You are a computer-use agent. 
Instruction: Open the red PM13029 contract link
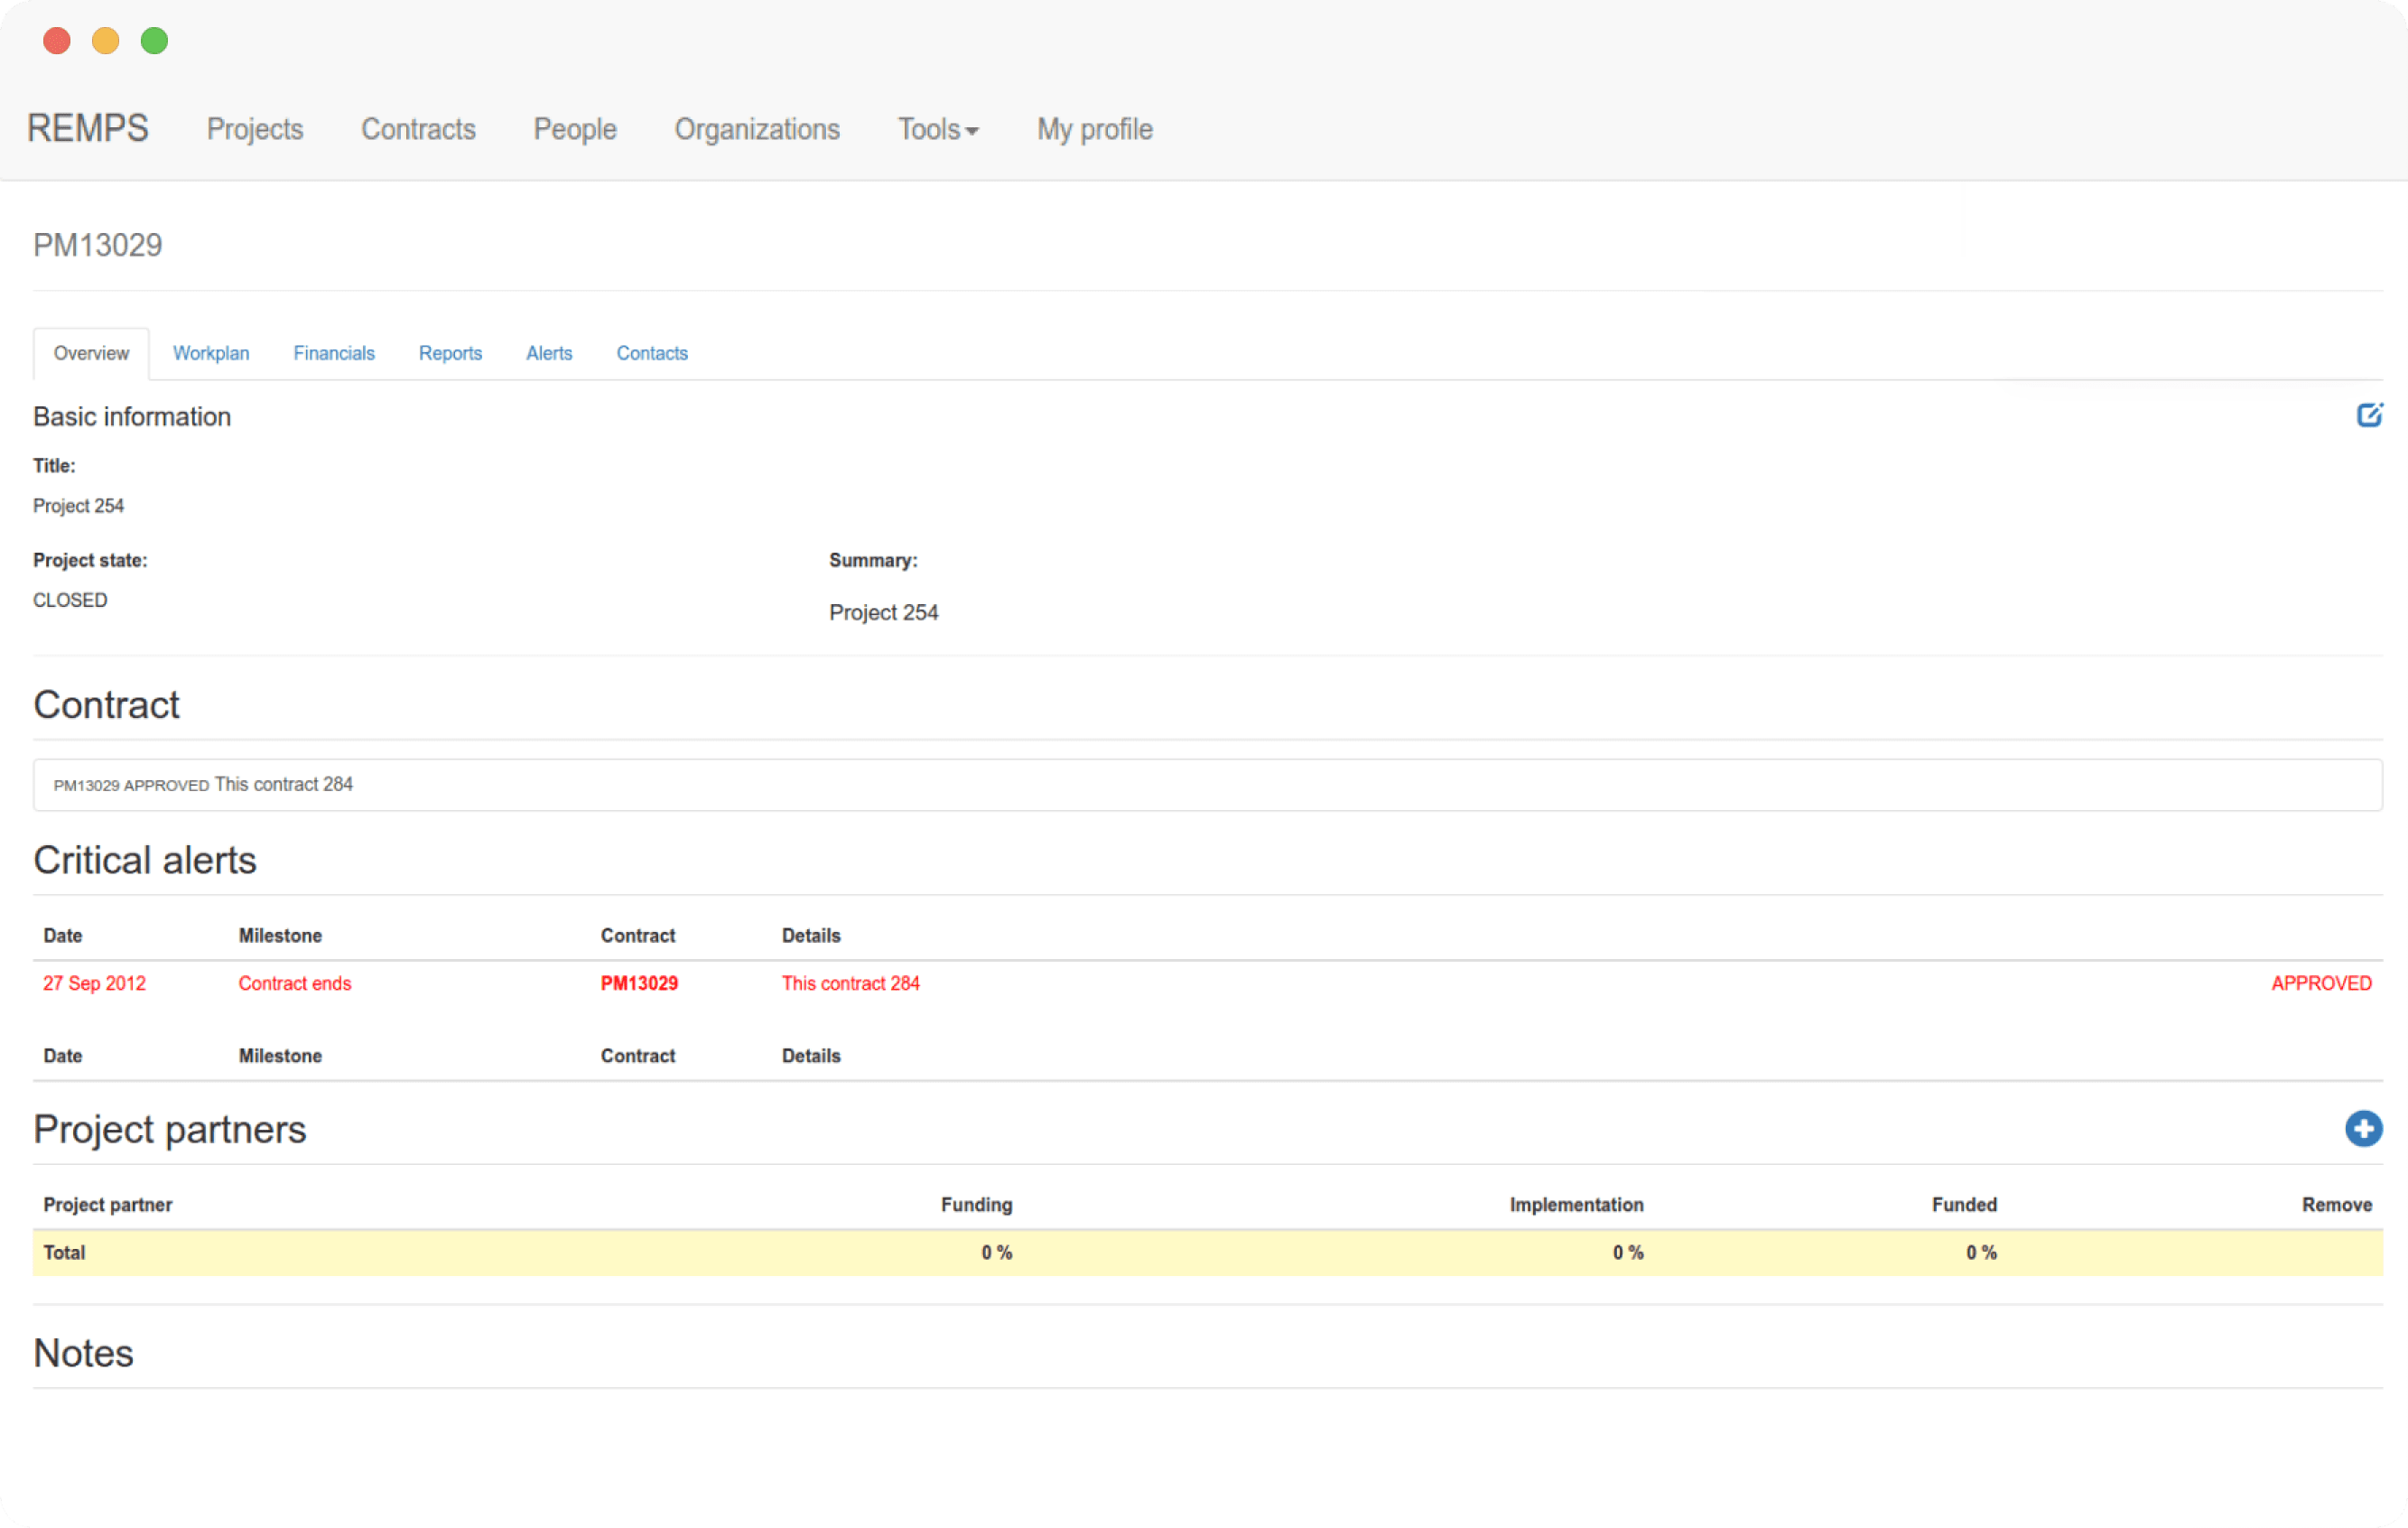(639, 983)
